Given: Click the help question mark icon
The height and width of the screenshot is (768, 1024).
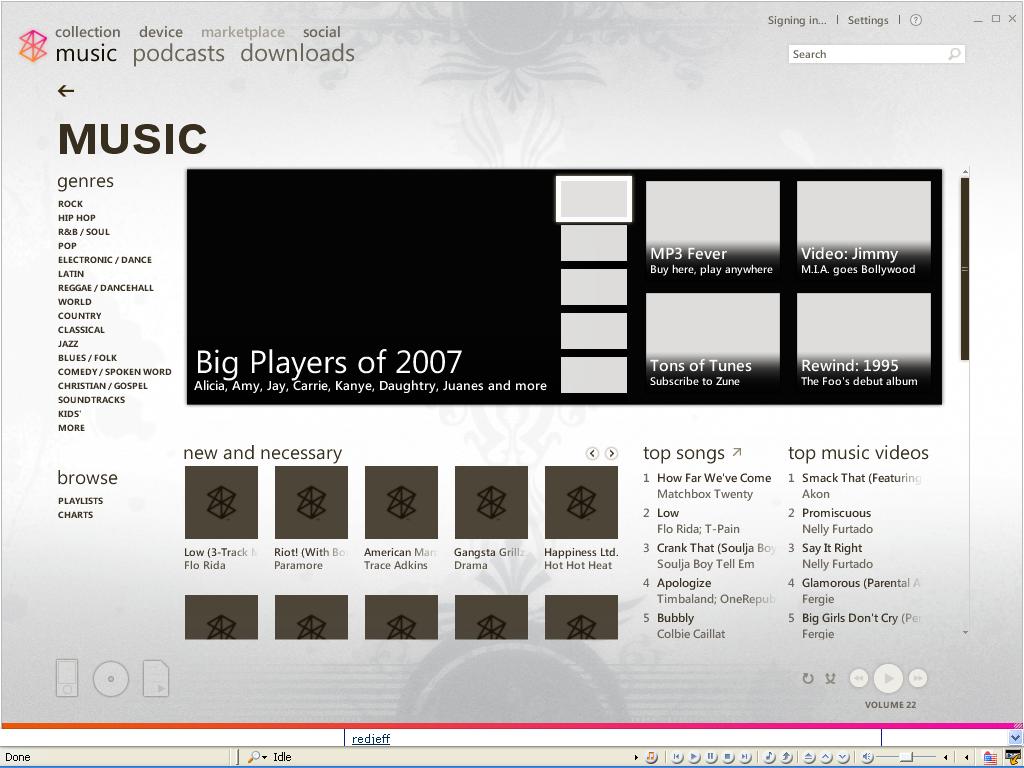Looking at the screenshot, I should (916, 20).
